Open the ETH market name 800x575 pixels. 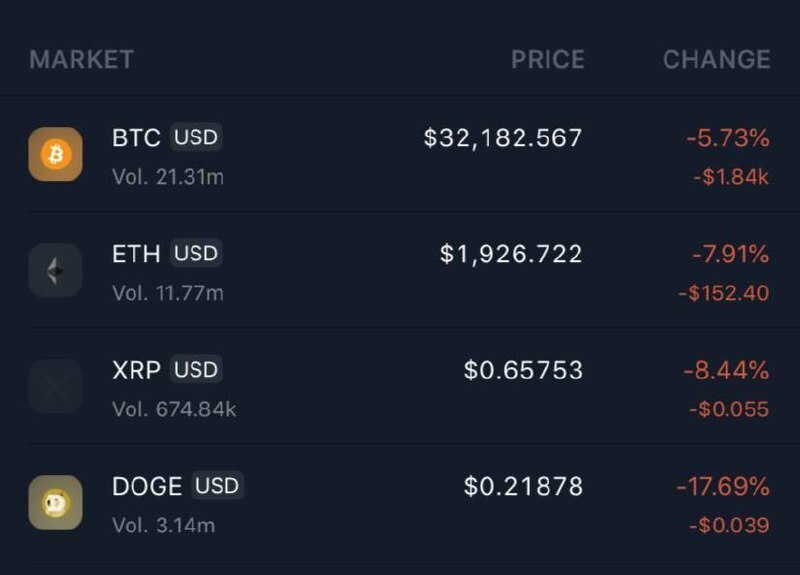(136, 254)
